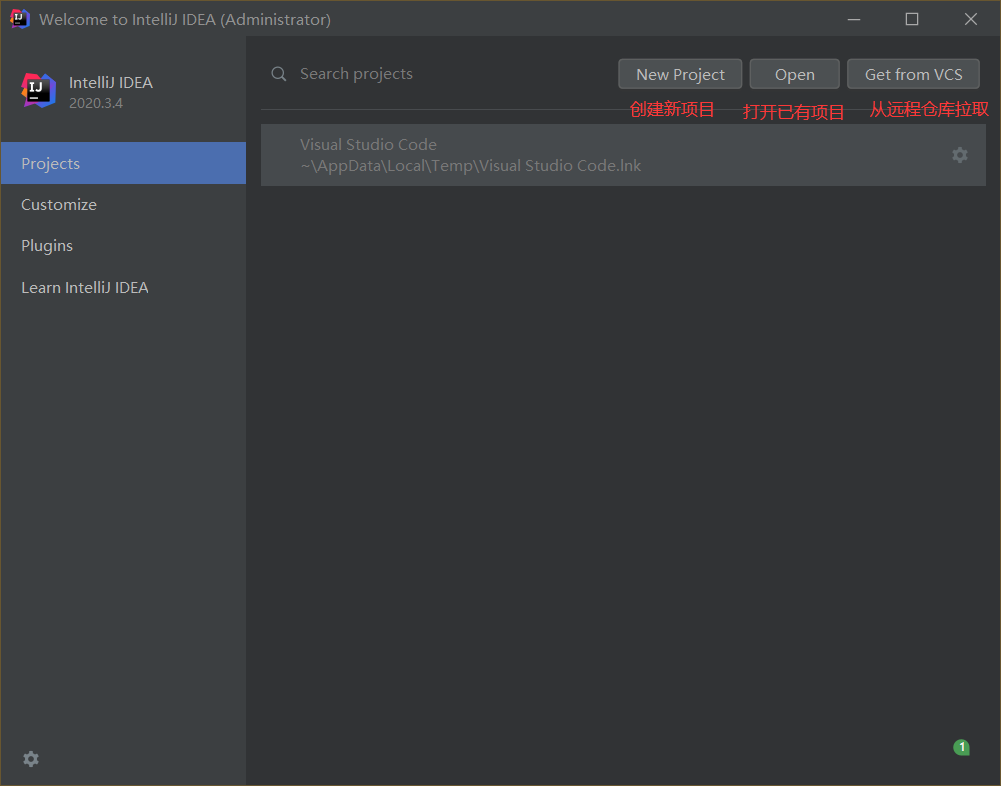Viewport: 1001px width, 786px height.
Task: Click the Open button
Action: coord(794,74)
